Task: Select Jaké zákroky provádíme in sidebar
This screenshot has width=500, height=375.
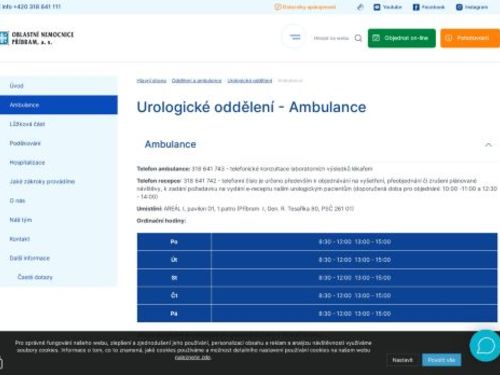Action: coord(59,182)
